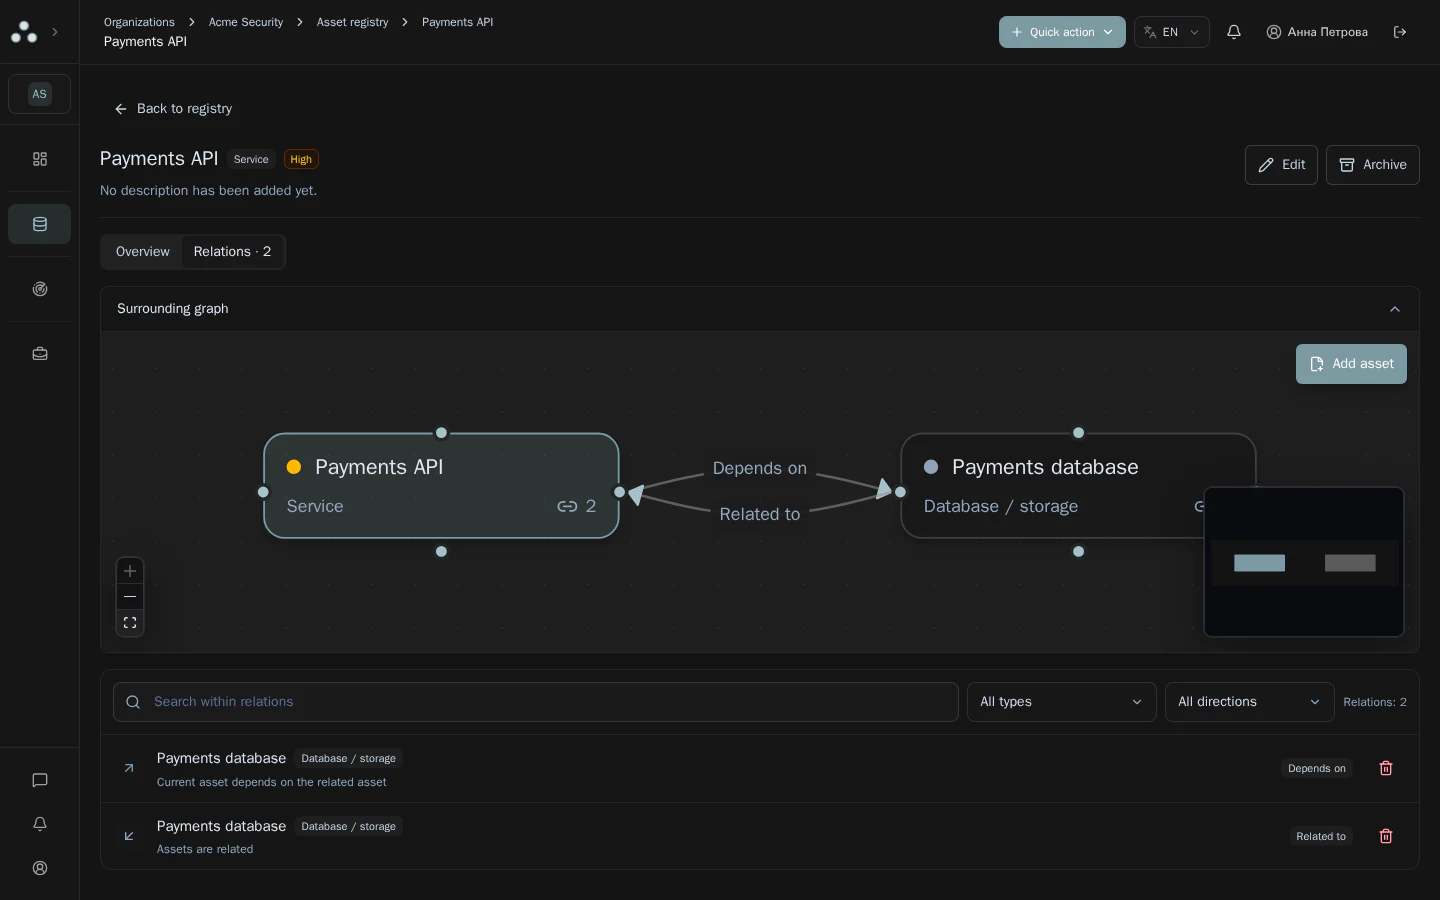Click the Relations: 2 counter text

(x=1374, y=702)
